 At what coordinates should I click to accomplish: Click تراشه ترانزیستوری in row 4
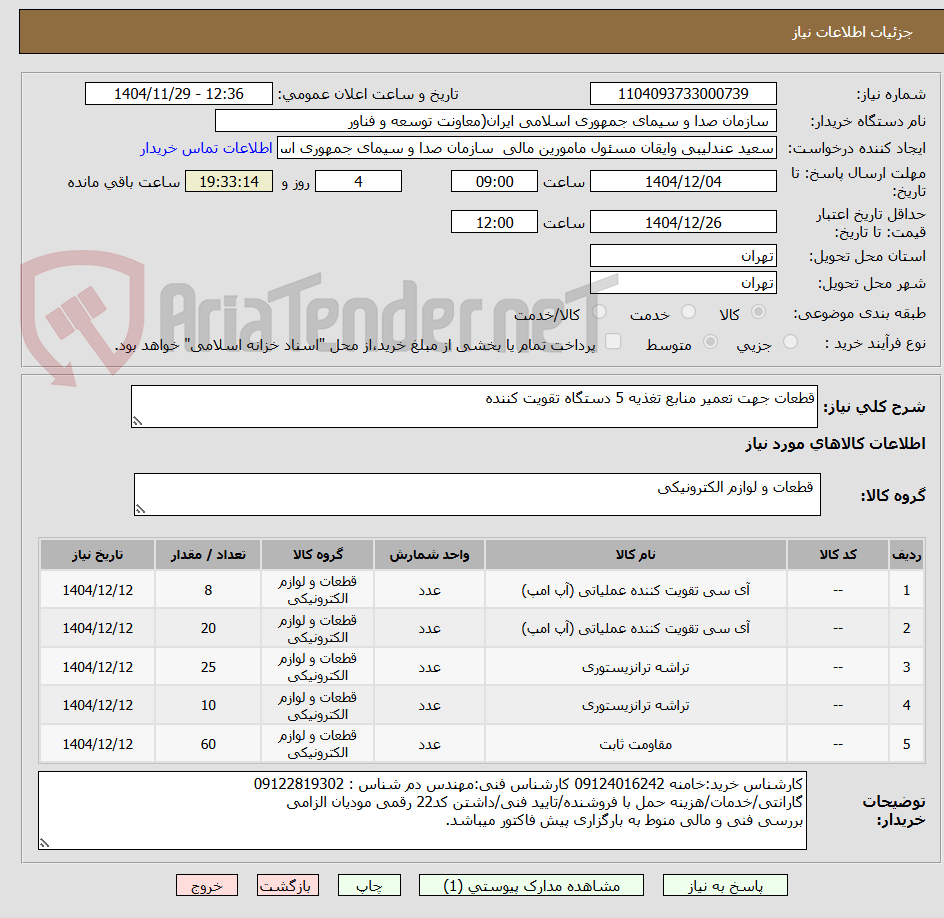[635, 705]
